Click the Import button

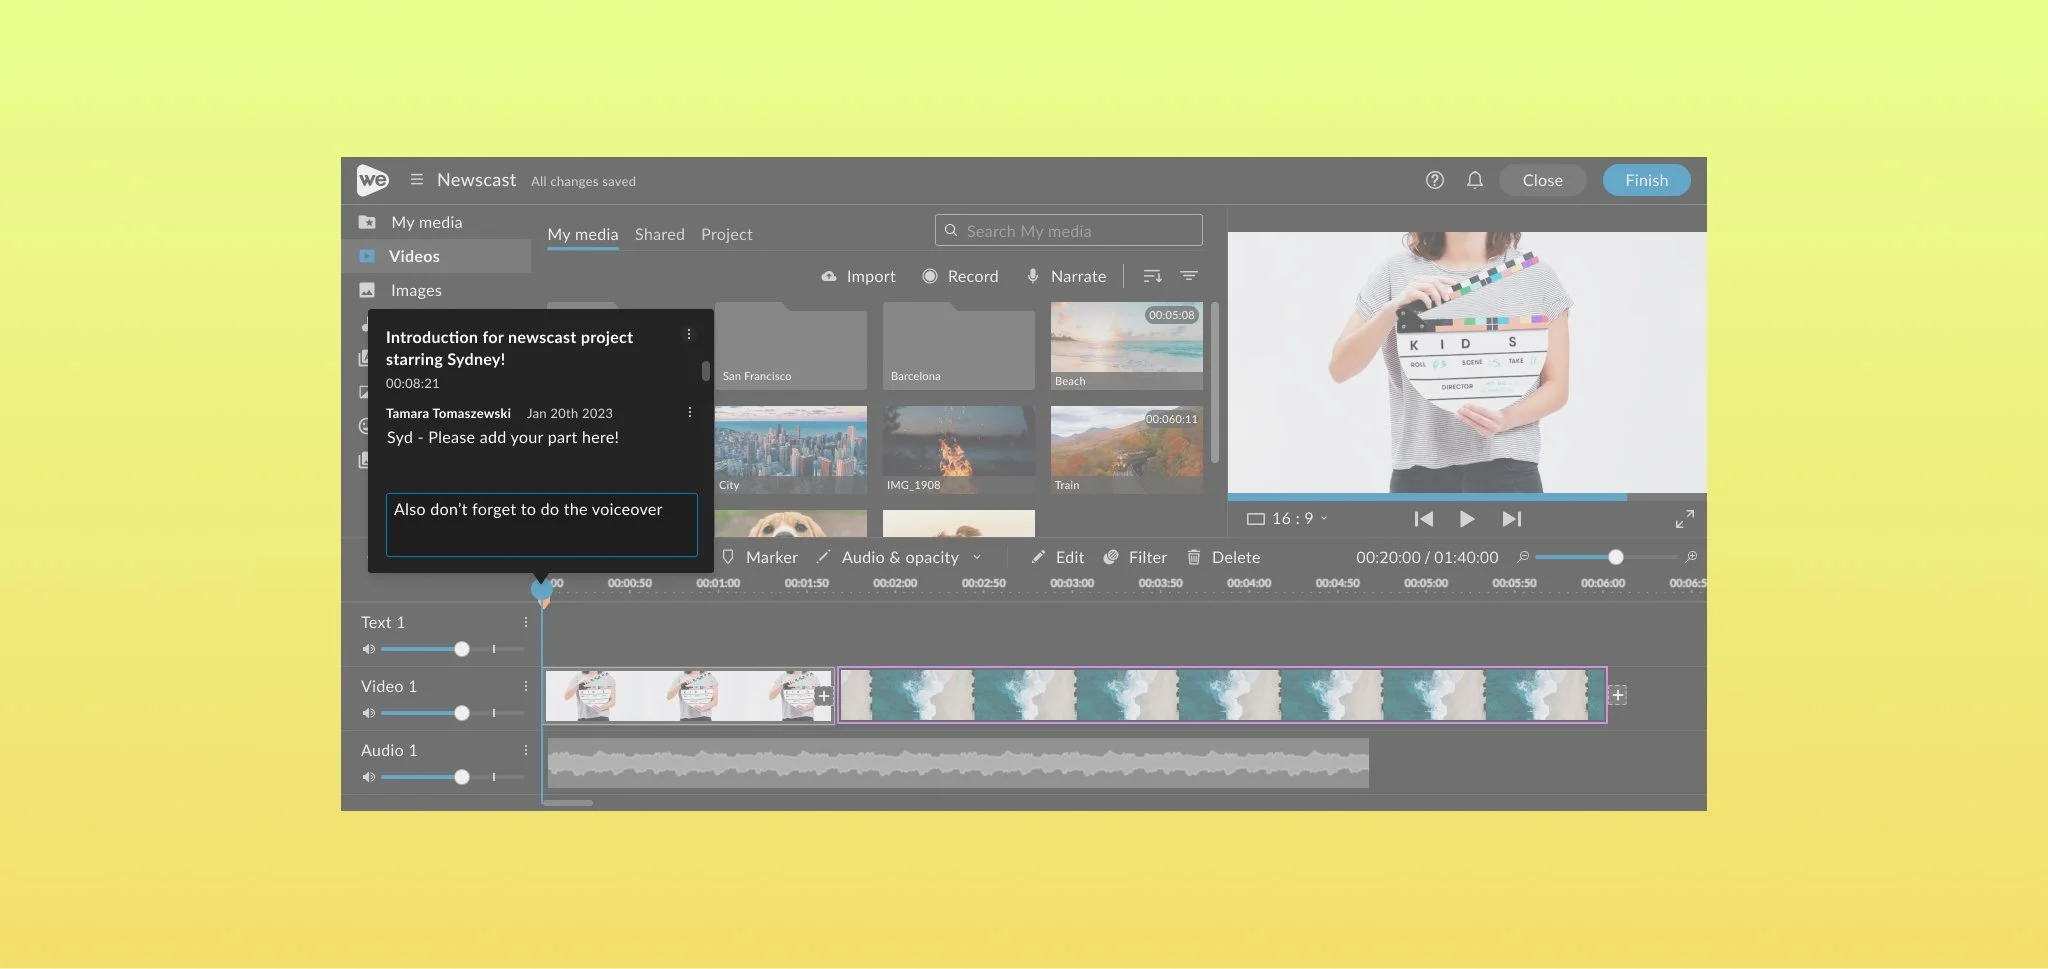[858, 276]
